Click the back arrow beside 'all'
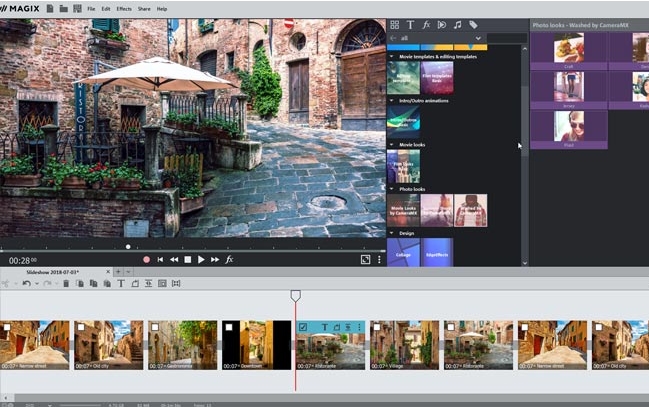The height and width of the screenshot is (407, 649). click(x=393, y=38)
